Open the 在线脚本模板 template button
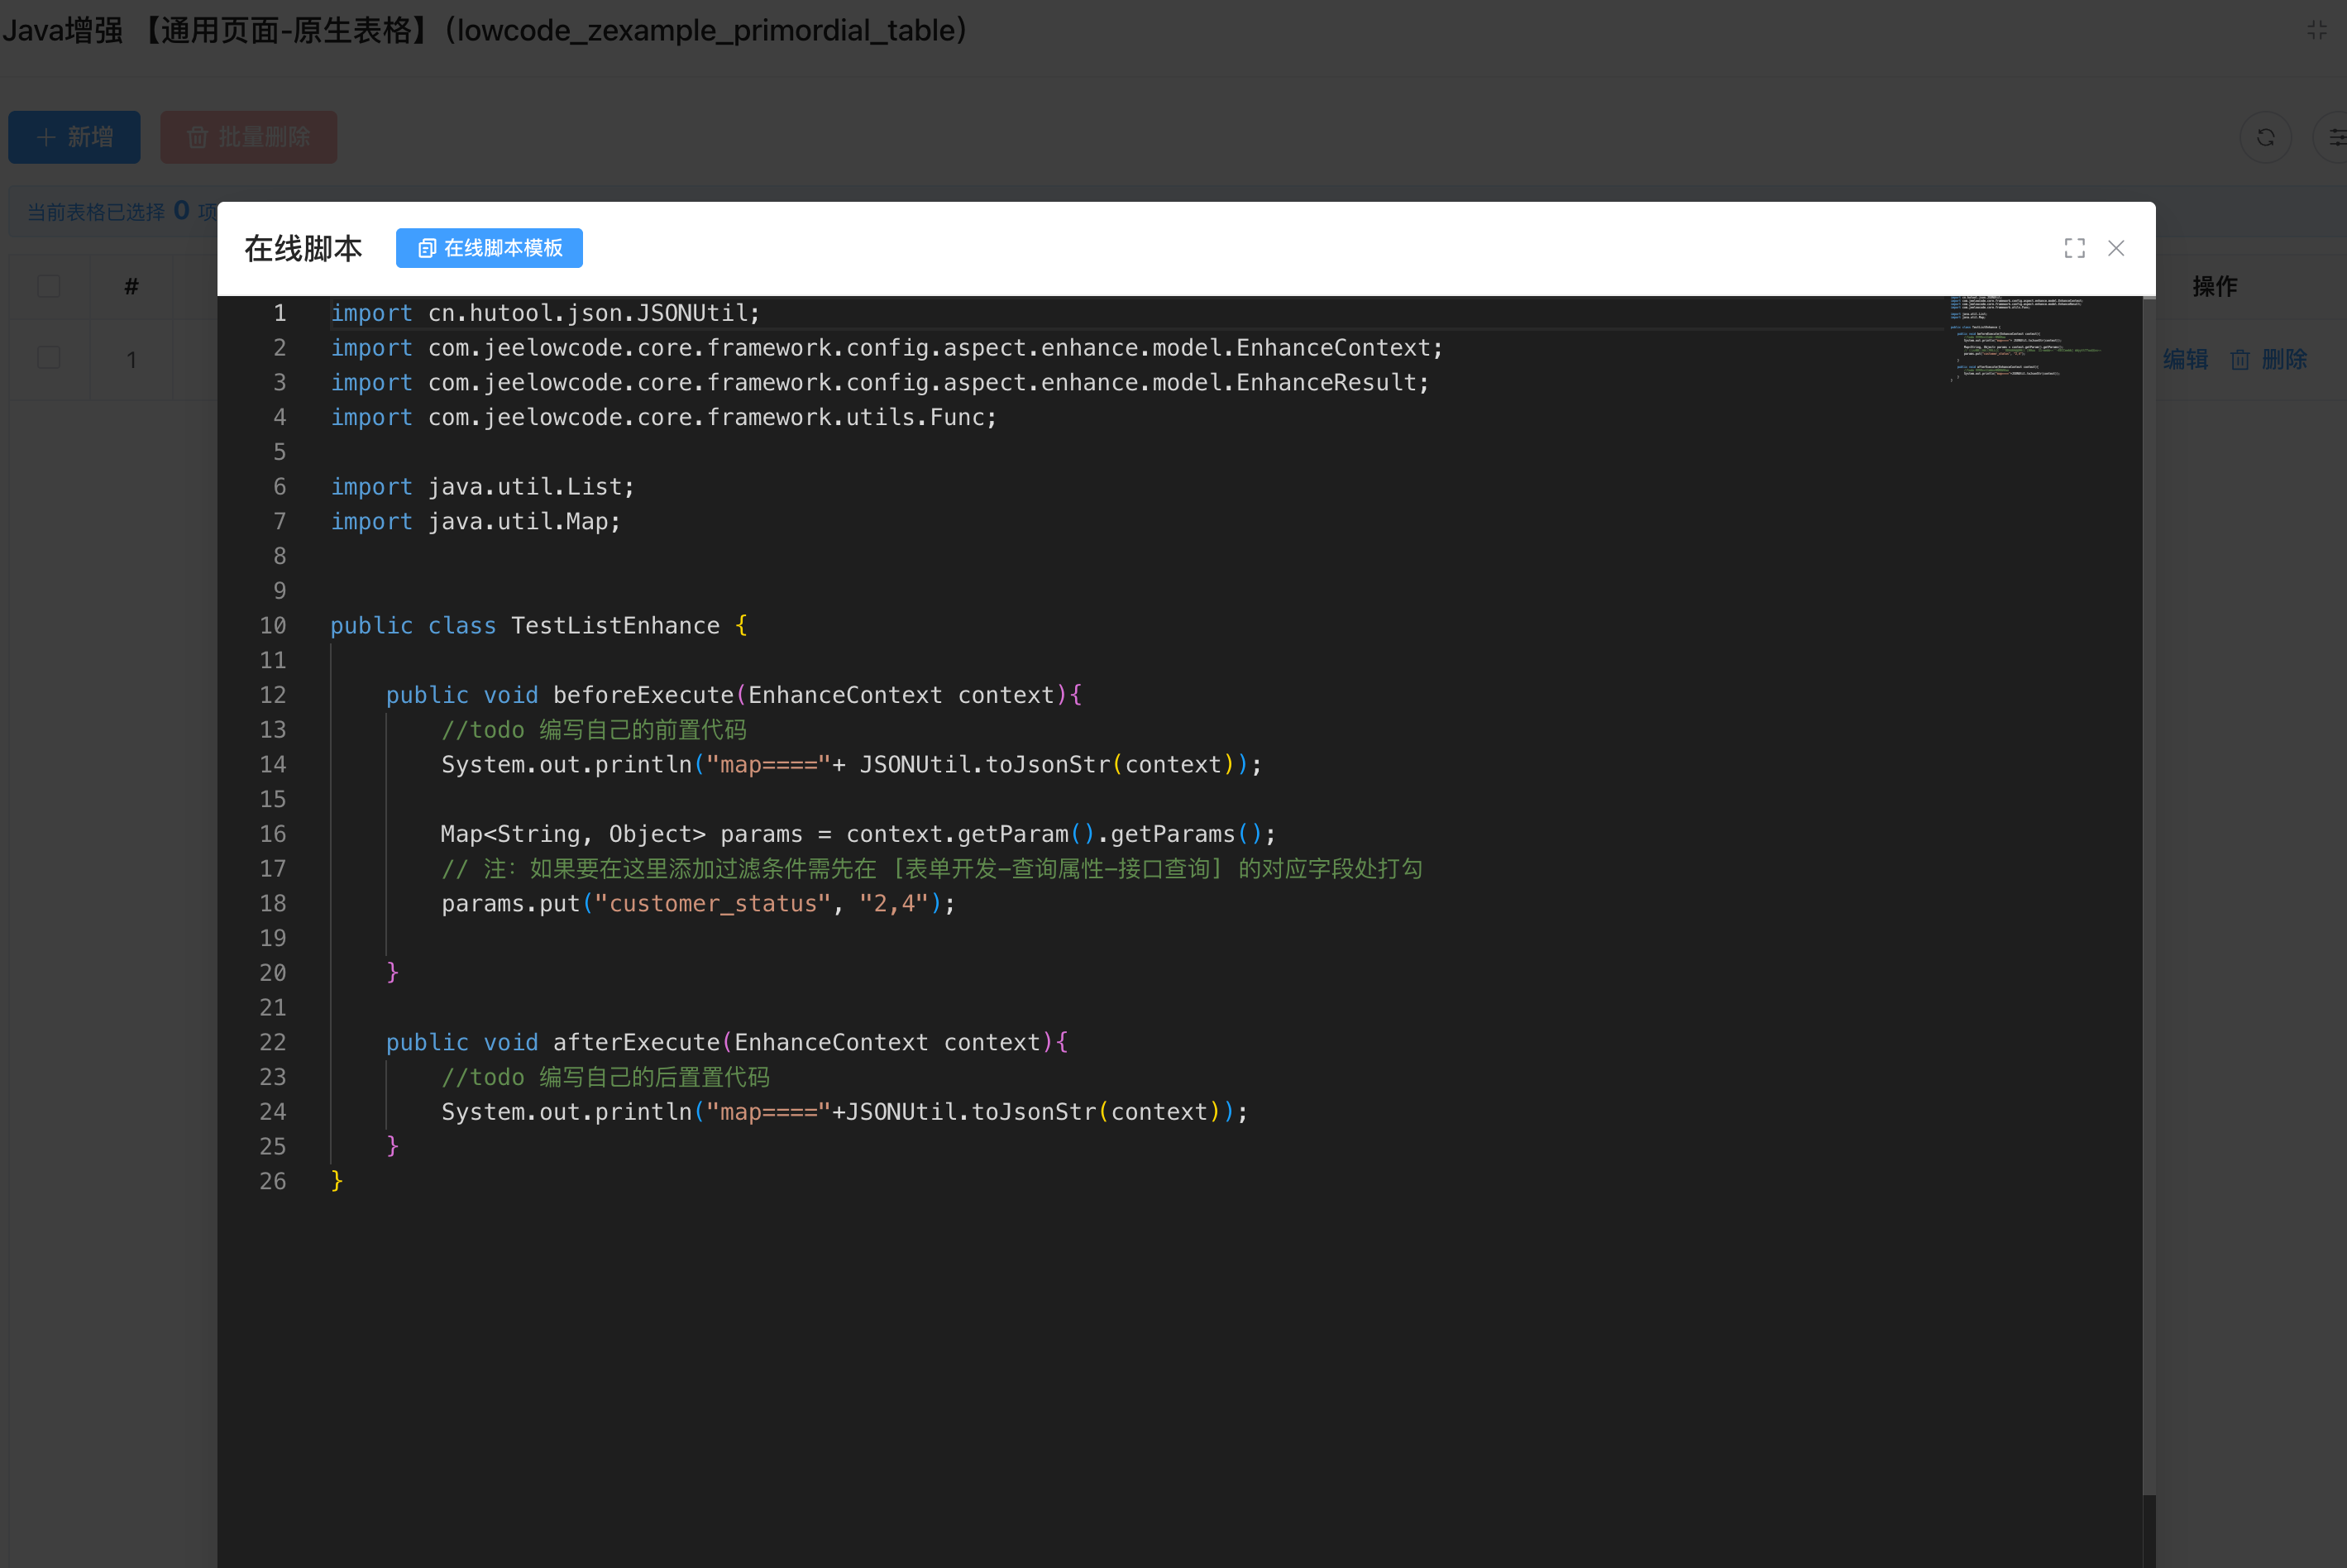This screenshot has width=2347, height=1568. click(489, 248)
